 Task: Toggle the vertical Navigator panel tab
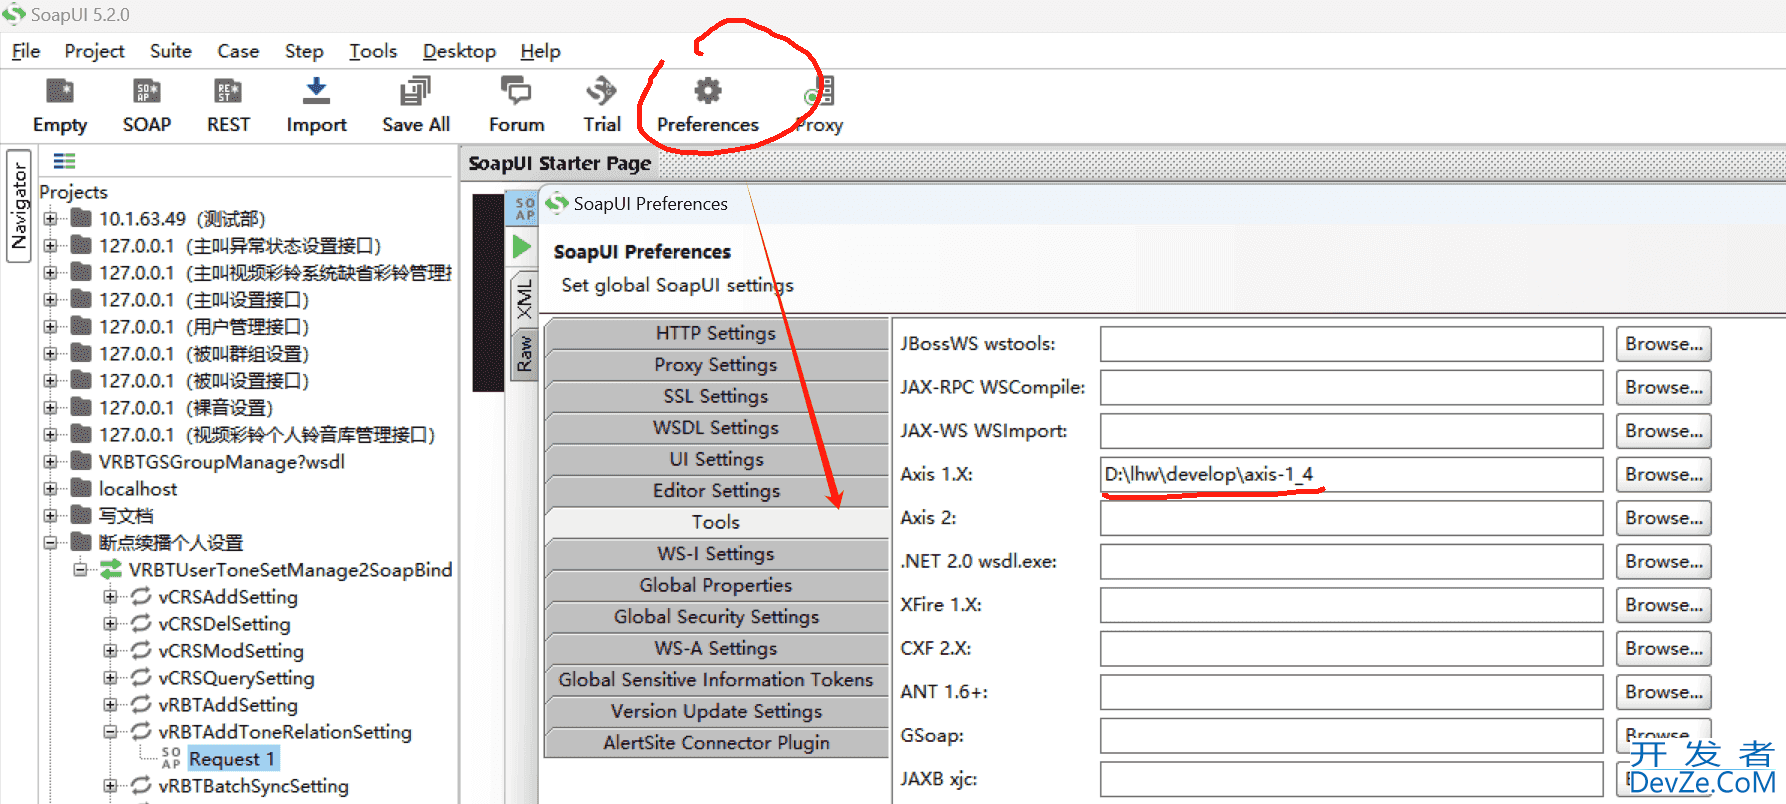[19, 206]
